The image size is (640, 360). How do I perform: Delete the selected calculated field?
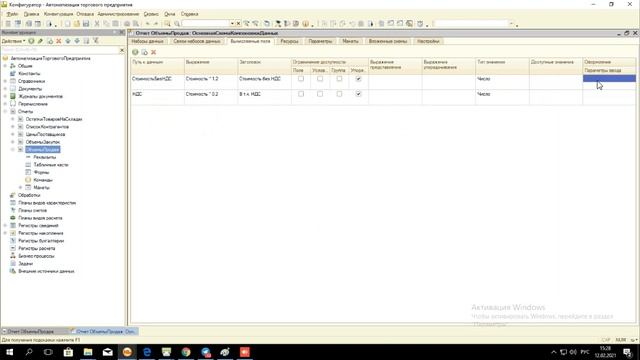tap(153, 52)
